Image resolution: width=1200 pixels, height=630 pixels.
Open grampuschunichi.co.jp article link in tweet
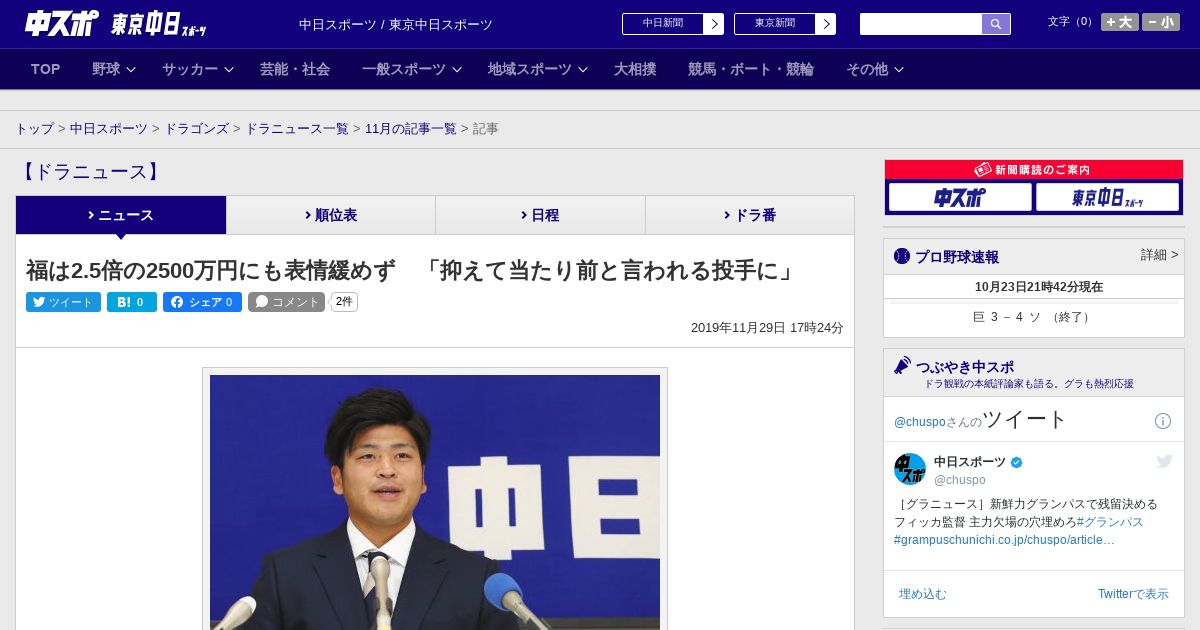tap(1004, 540)
